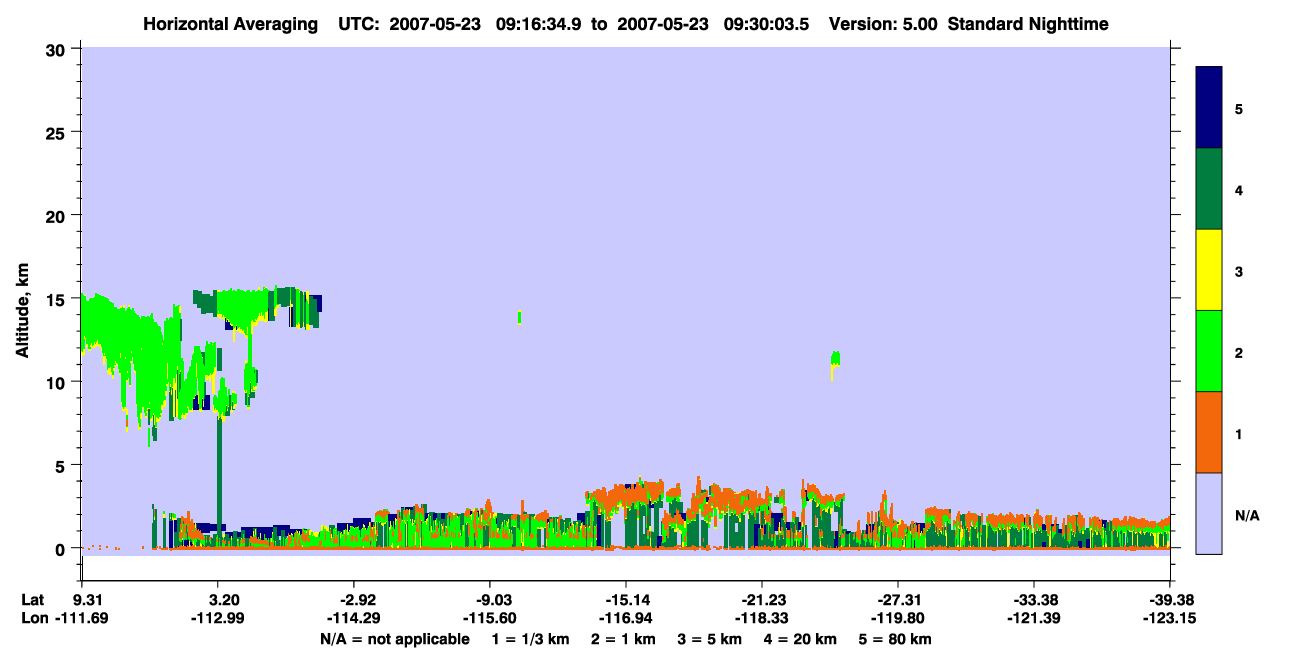Click the yellow 3 legend swatch

pos(1209,270)
